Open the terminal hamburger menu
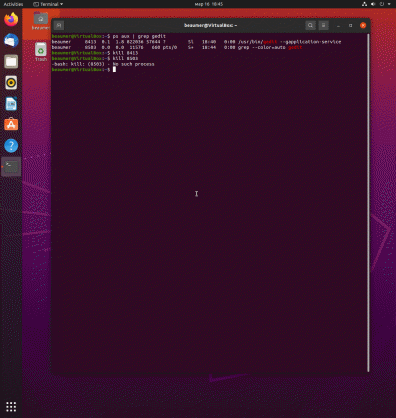The width and height of the screenshot is (396, 418). tap(323, 25)
